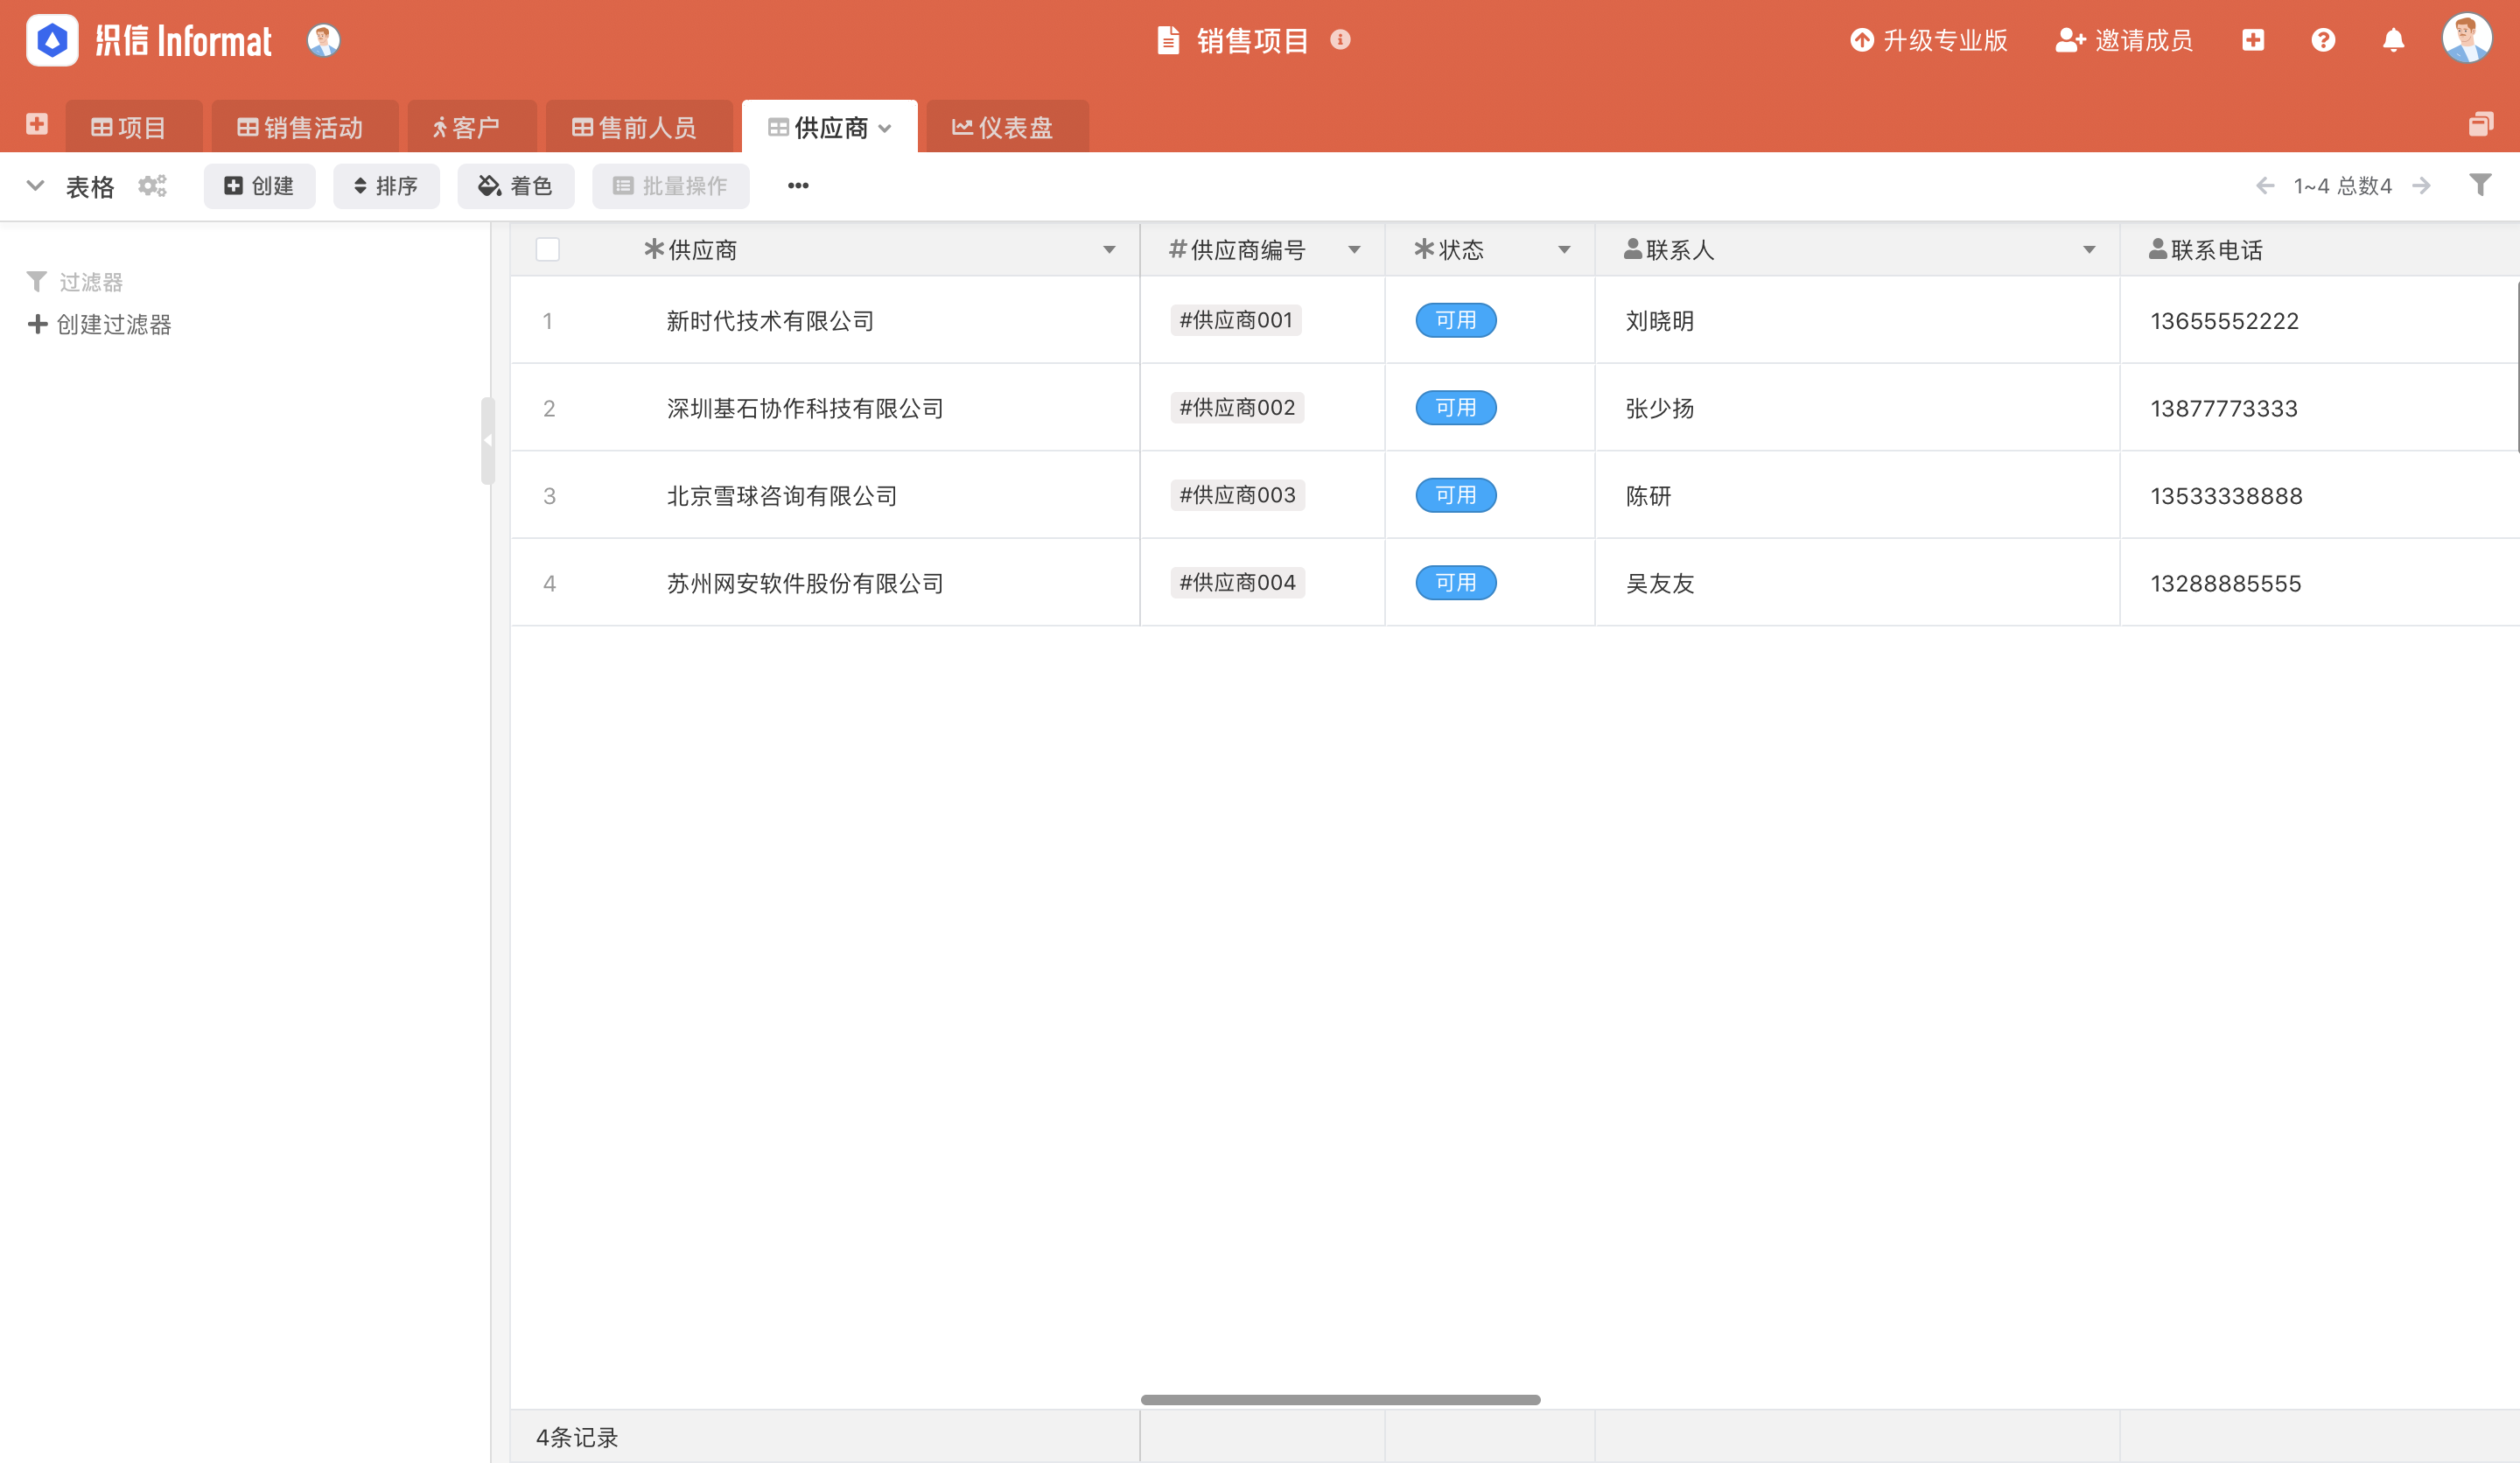
Task: Select the header checkbox to choose all rows
Action: pyautogui.click(x=547, y=249)
